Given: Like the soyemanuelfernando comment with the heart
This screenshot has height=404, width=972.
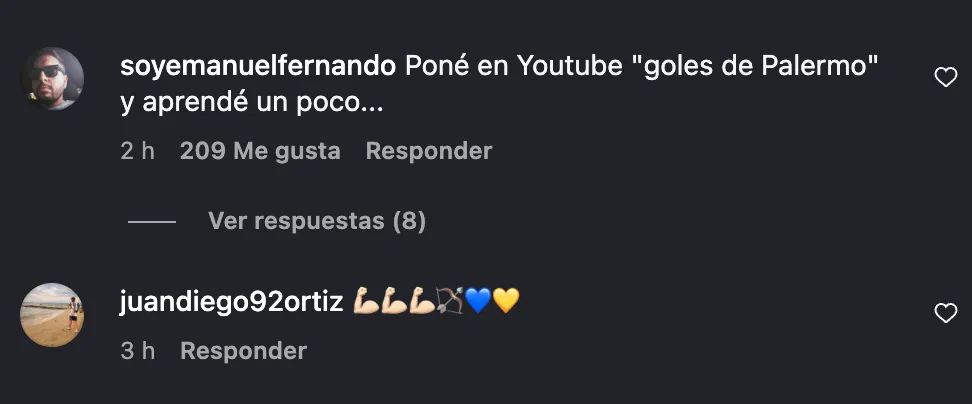Looking at the screenshot, I should (x=945, y=77).
